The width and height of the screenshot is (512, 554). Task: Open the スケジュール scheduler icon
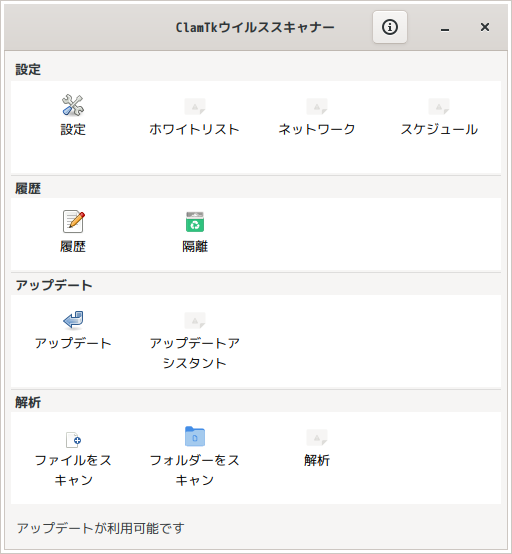click(439, 106)
